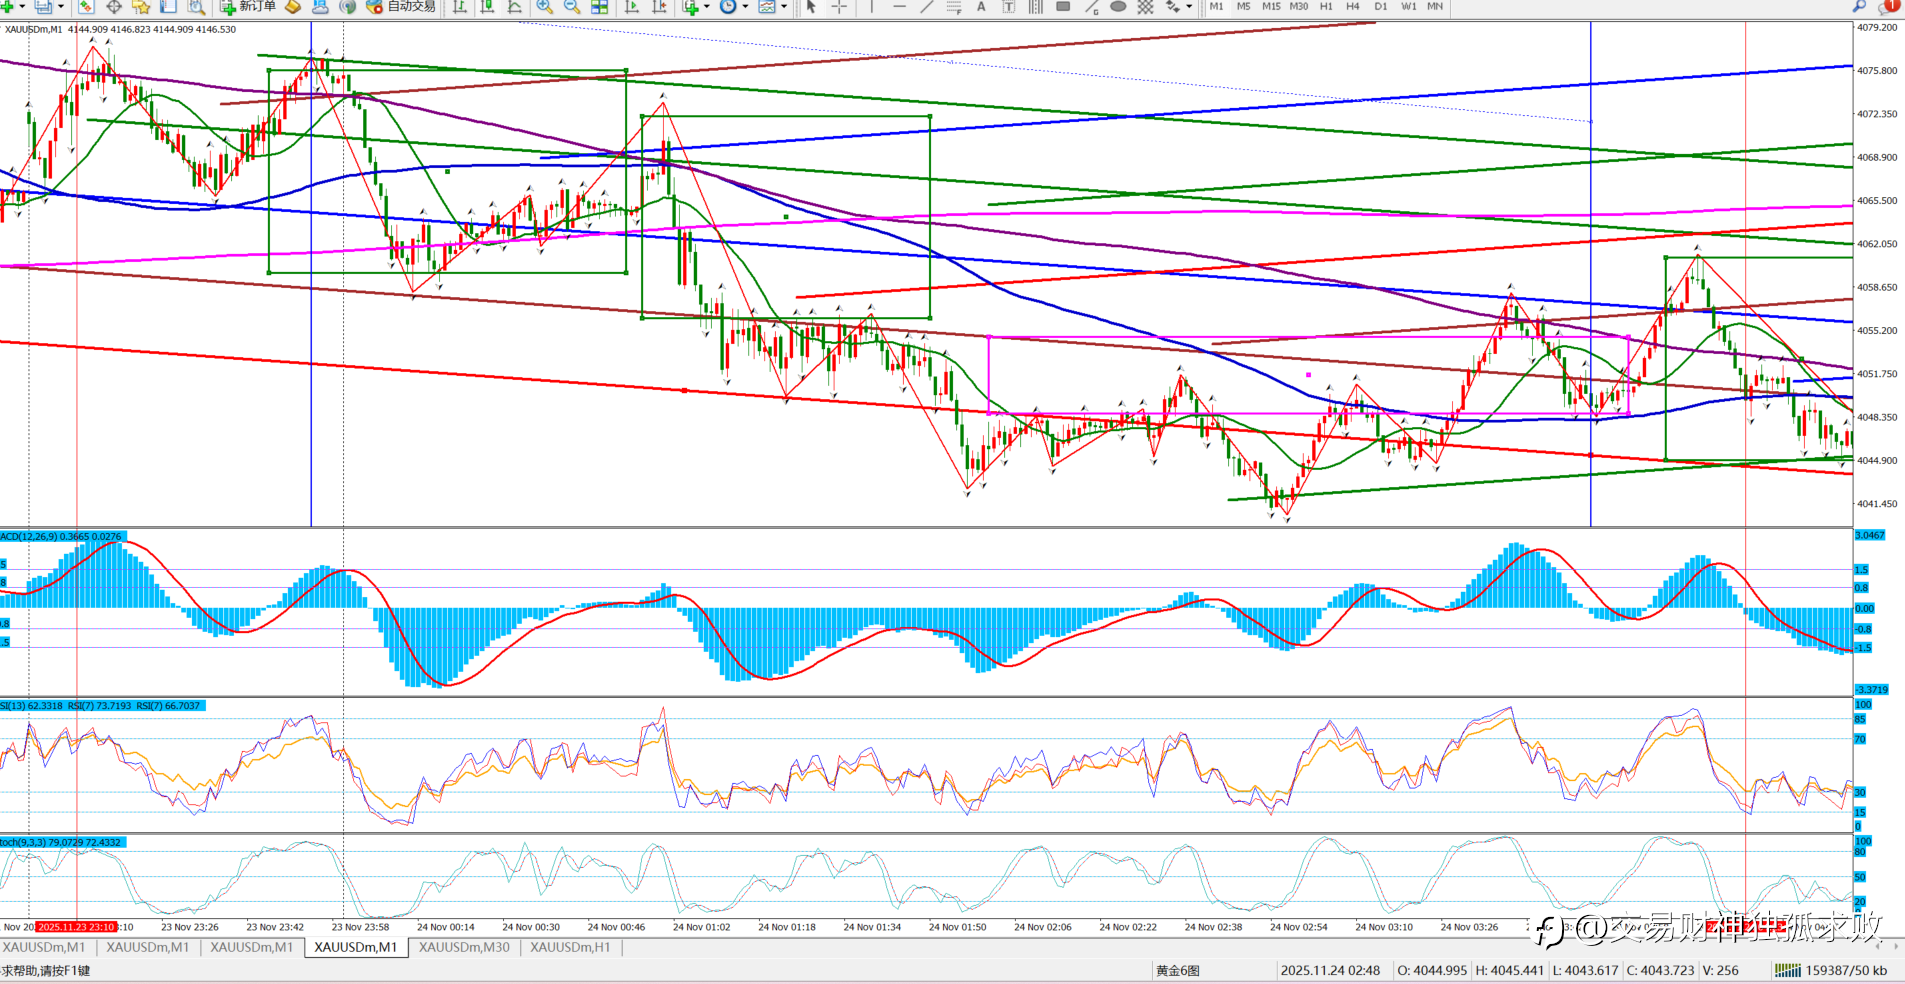Click the H: 4045.441 status bar value
The image size is (1905, 984).
point(1510,970)
